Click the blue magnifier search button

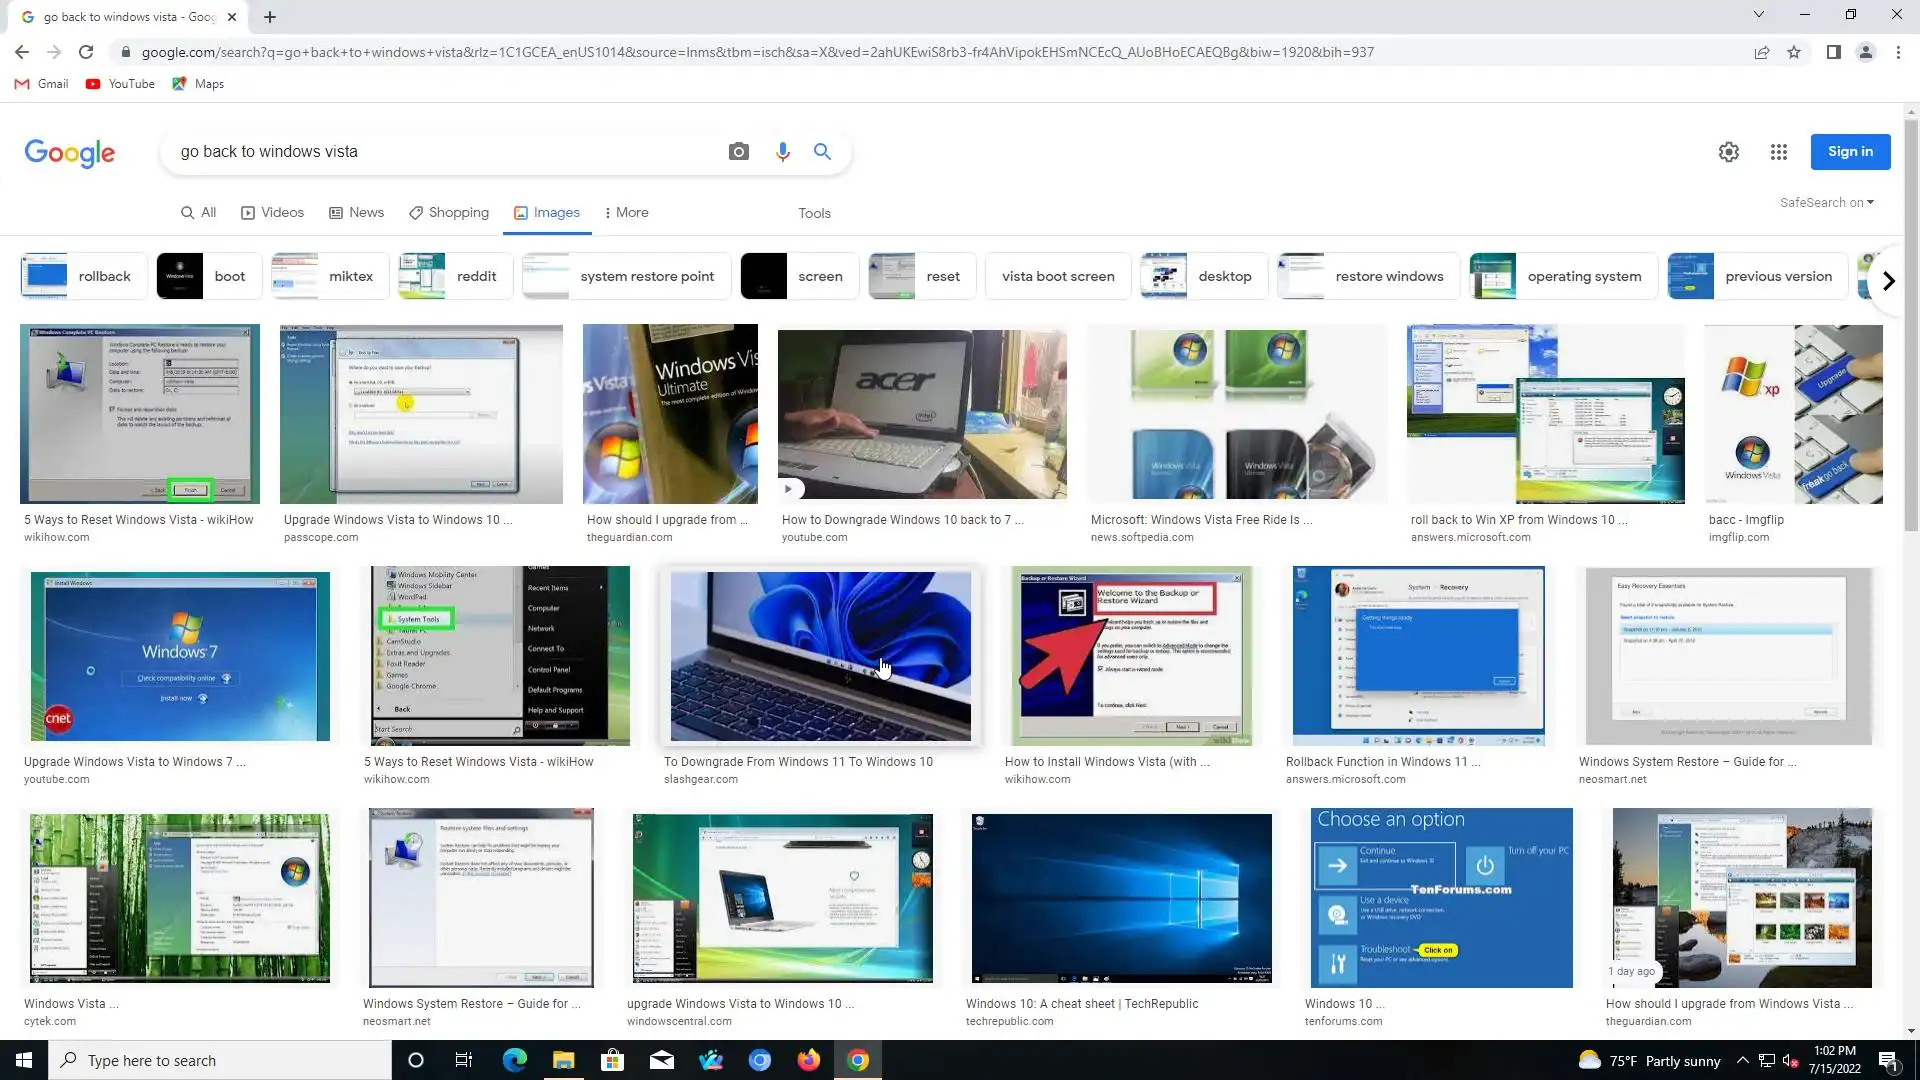[822, 152]
